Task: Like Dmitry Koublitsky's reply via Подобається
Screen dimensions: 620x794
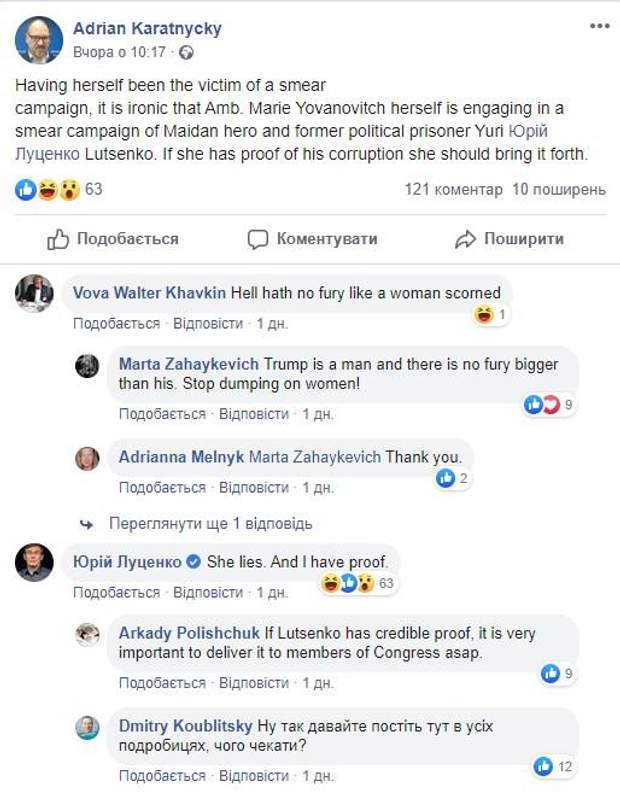Action: point(162,776)
